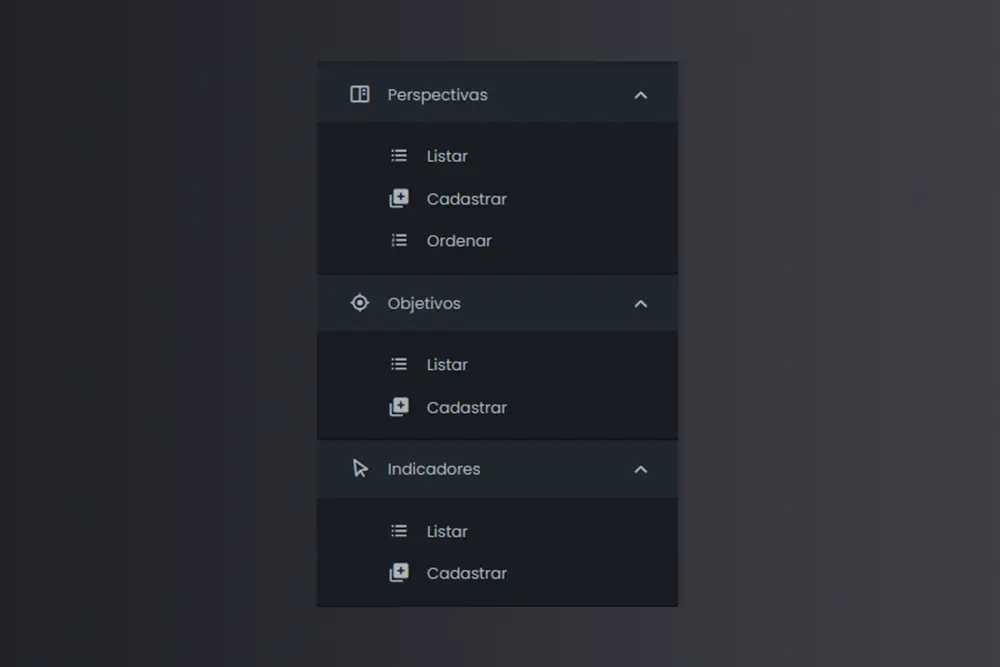
Task: Open Ordenar under Perspectivas
Action: (459, 241)
